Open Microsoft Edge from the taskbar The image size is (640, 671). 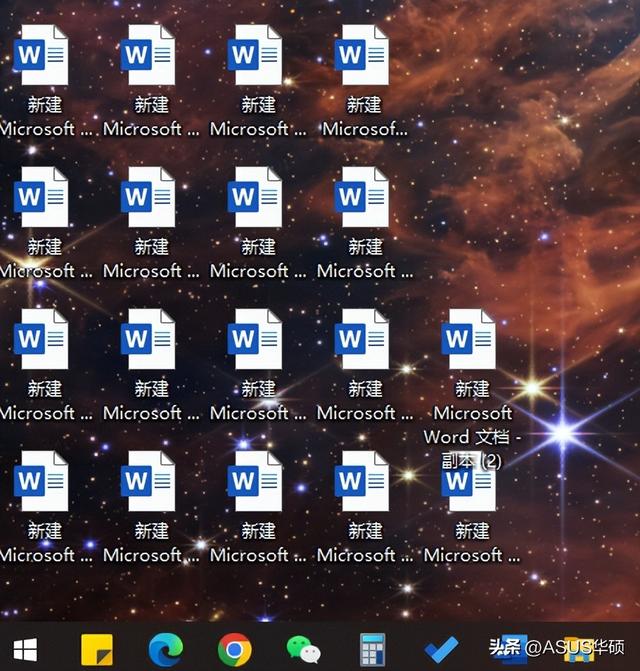point(166,650)
